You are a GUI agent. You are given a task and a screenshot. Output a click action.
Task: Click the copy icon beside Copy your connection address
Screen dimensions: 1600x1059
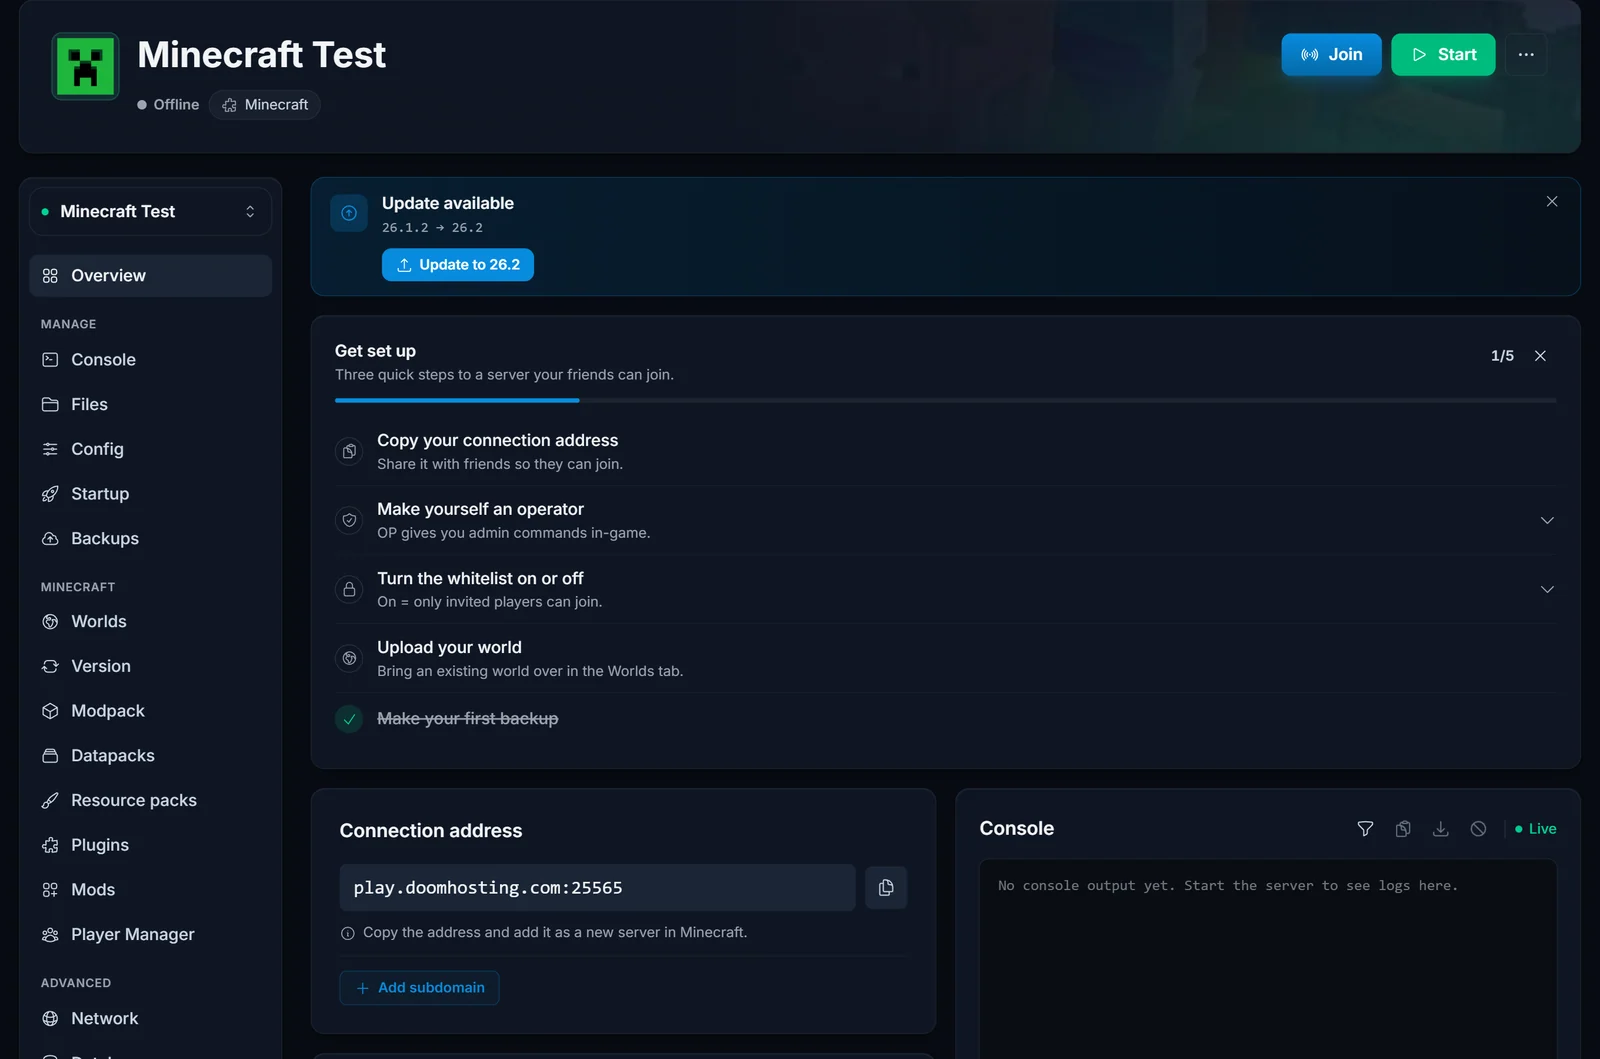[x=349, y=452]
